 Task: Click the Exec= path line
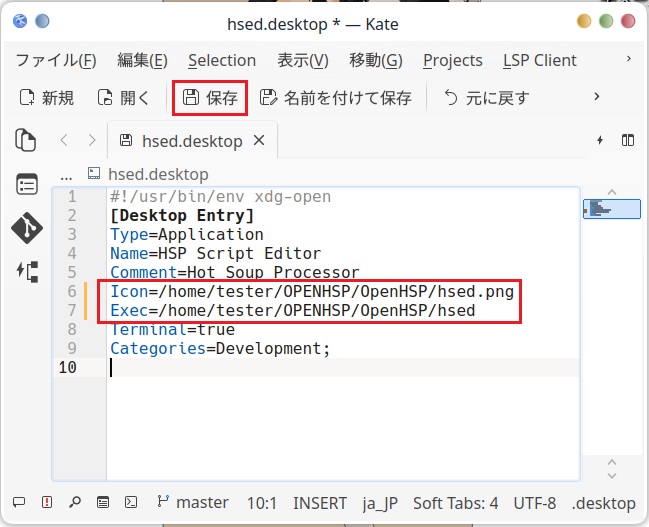point(293,310)
